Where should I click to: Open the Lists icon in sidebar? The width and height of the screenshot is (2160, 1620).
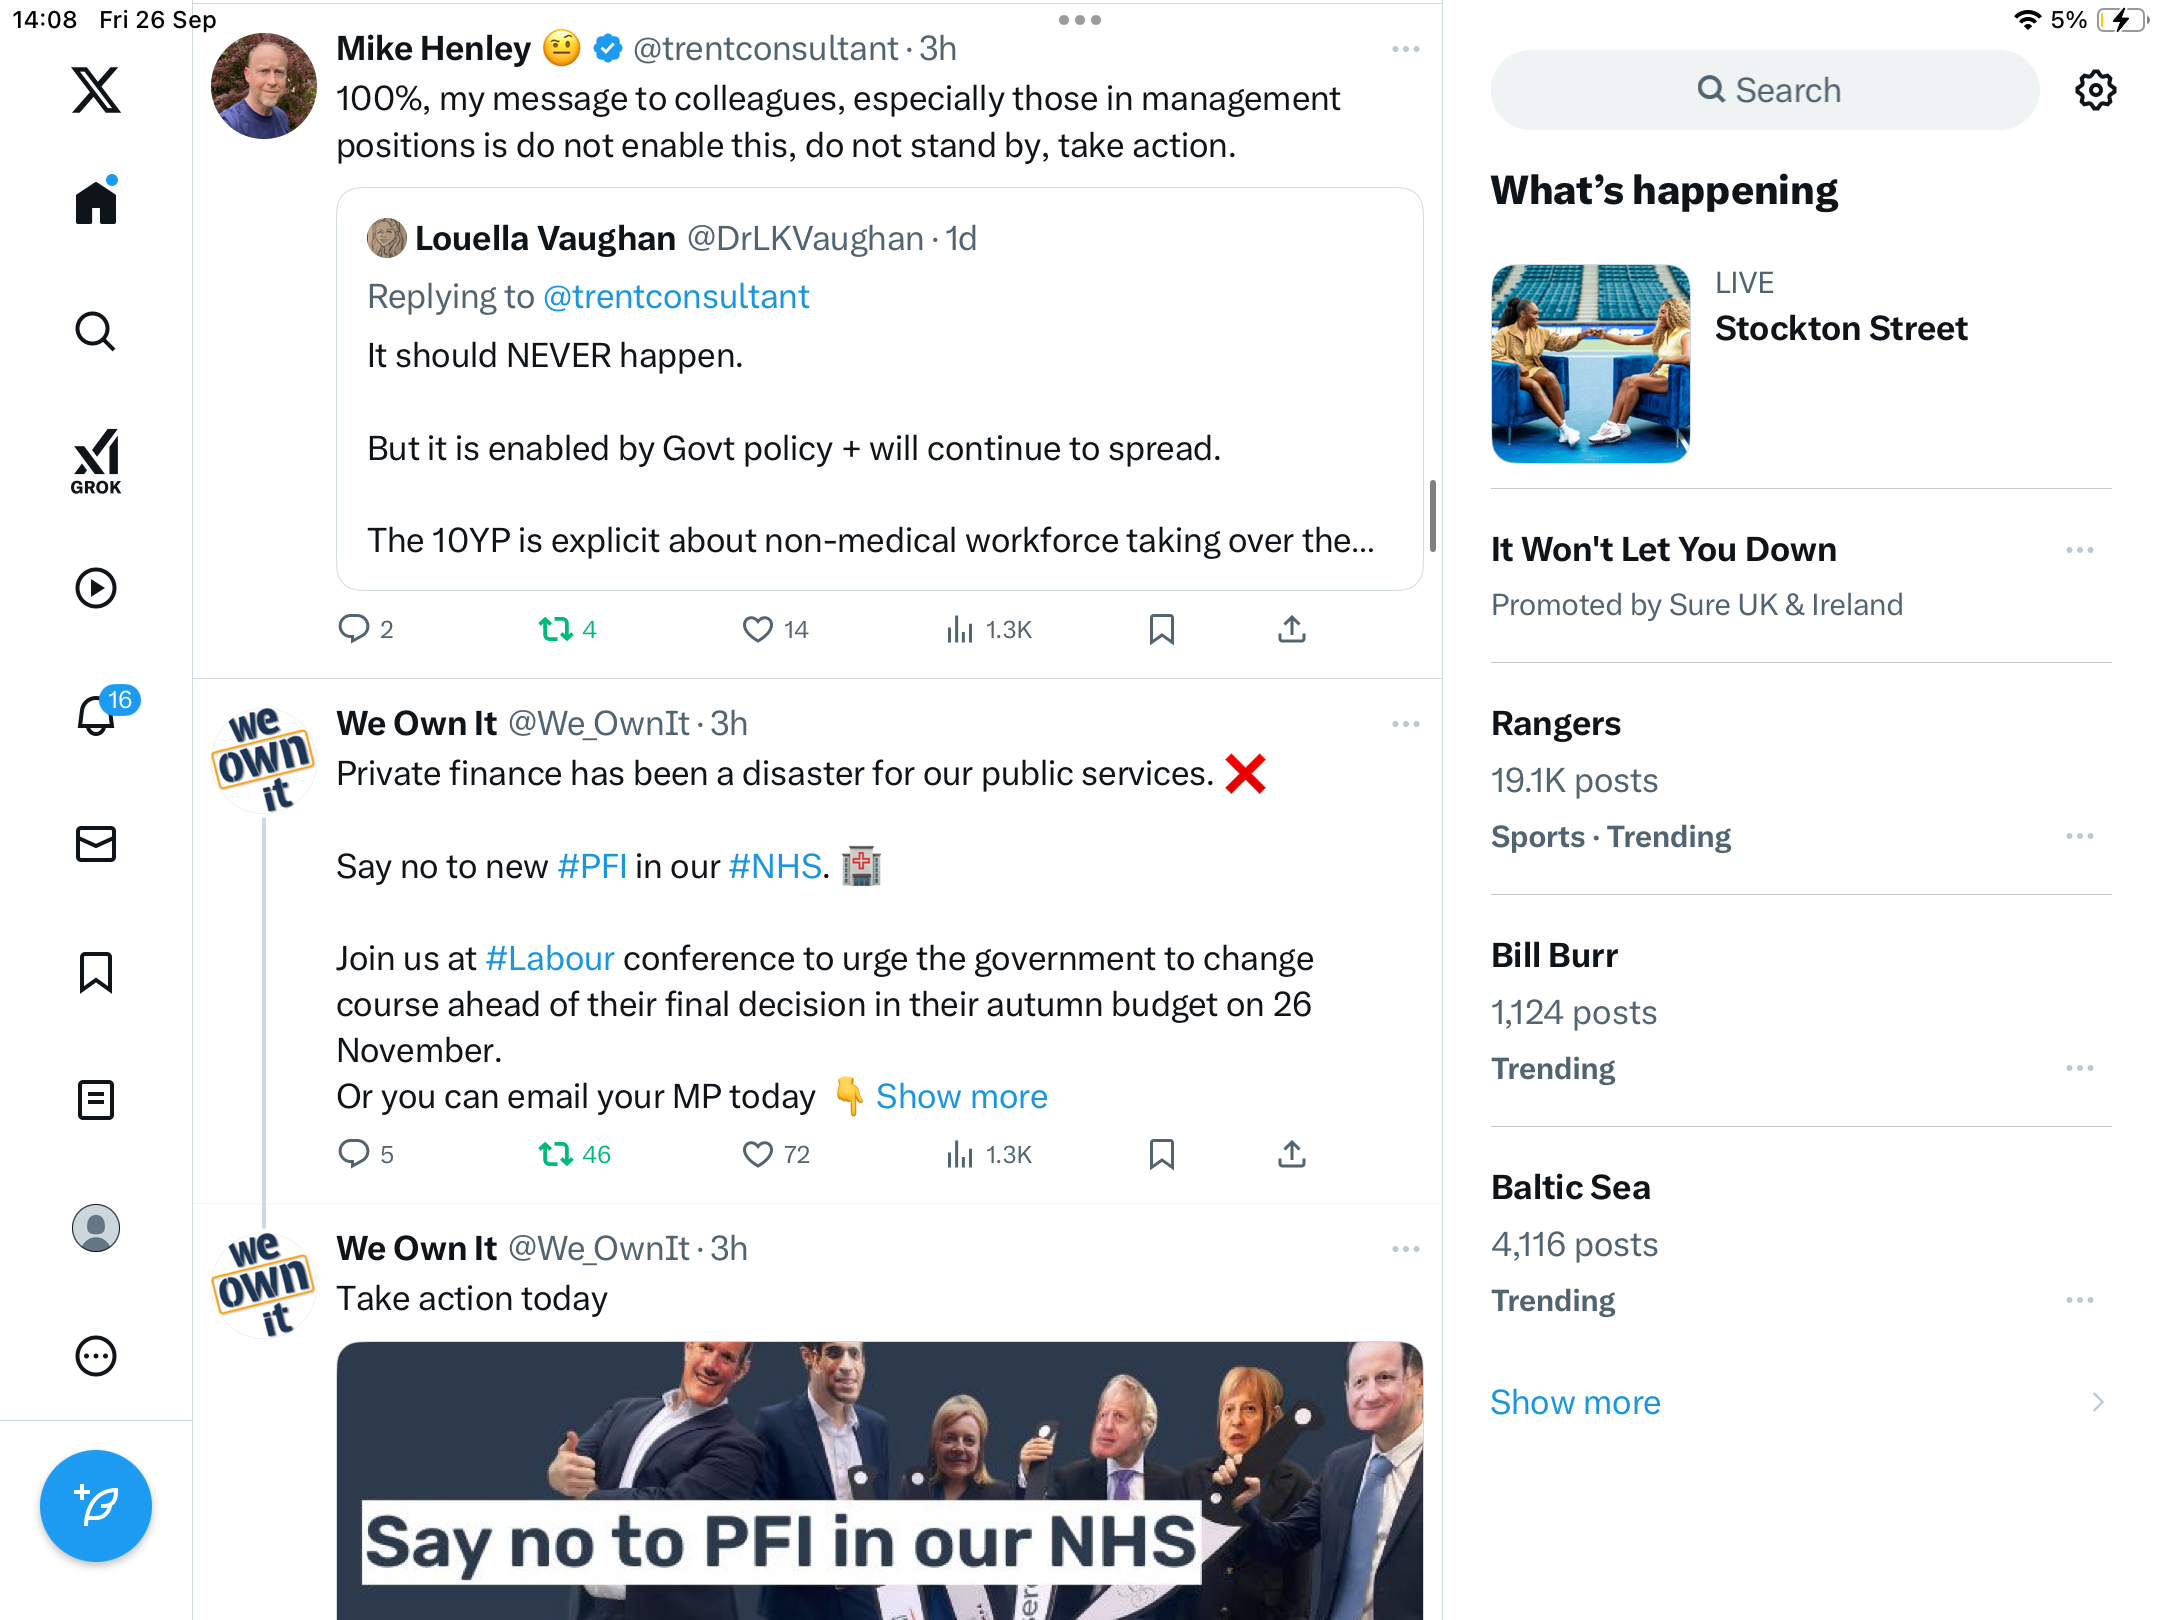(96, 1099)
